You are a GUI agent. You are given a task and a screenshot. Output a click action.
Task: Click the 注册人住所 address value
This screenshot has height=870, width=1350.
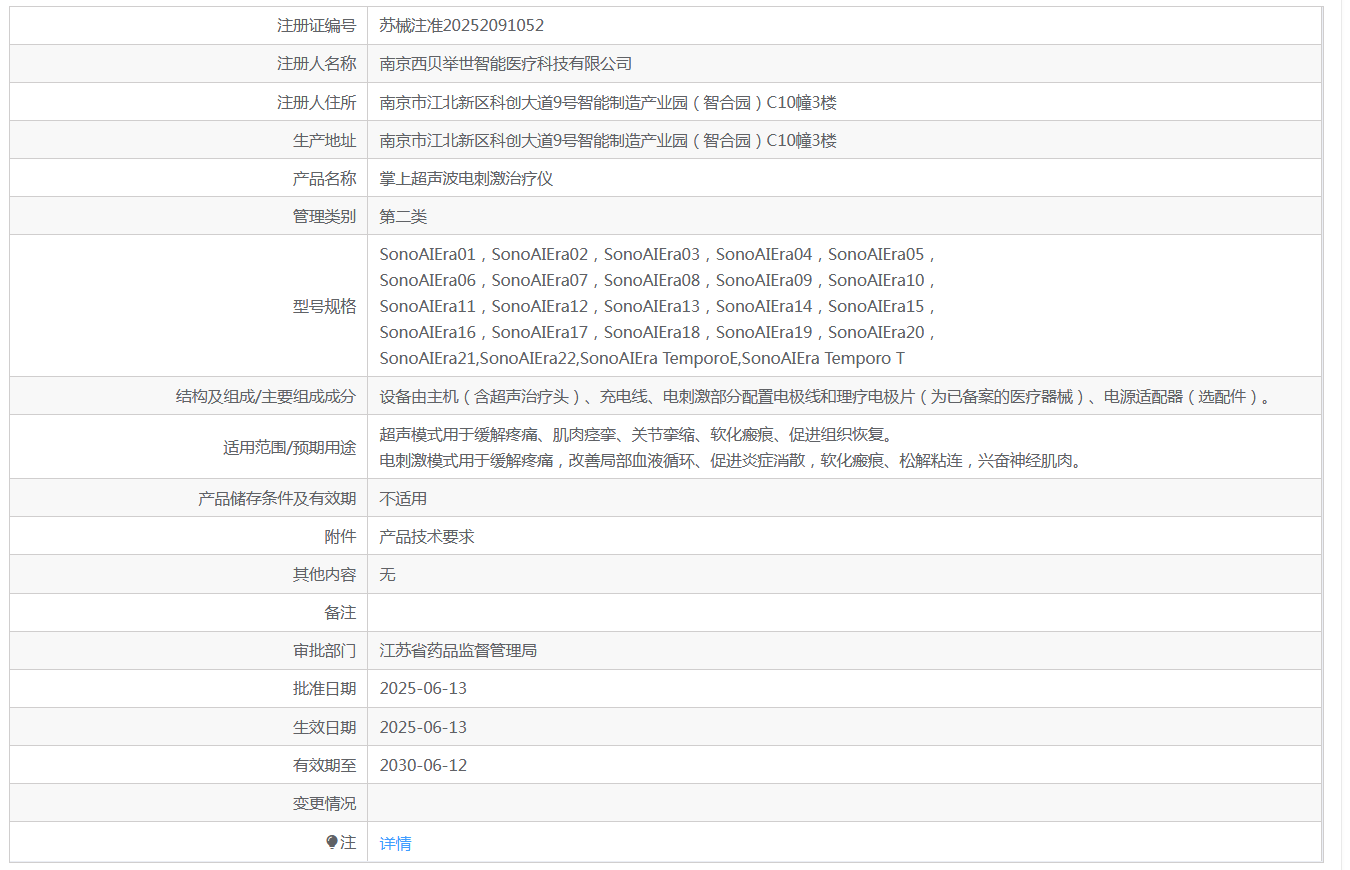coord(608,102)
